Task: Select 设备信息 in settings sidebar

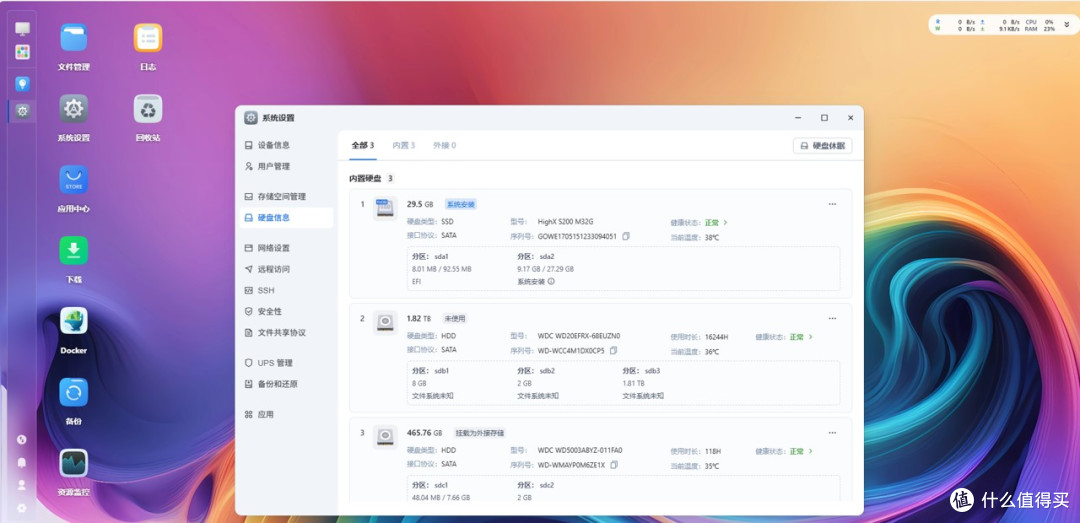Action: [x=286, y=145]
